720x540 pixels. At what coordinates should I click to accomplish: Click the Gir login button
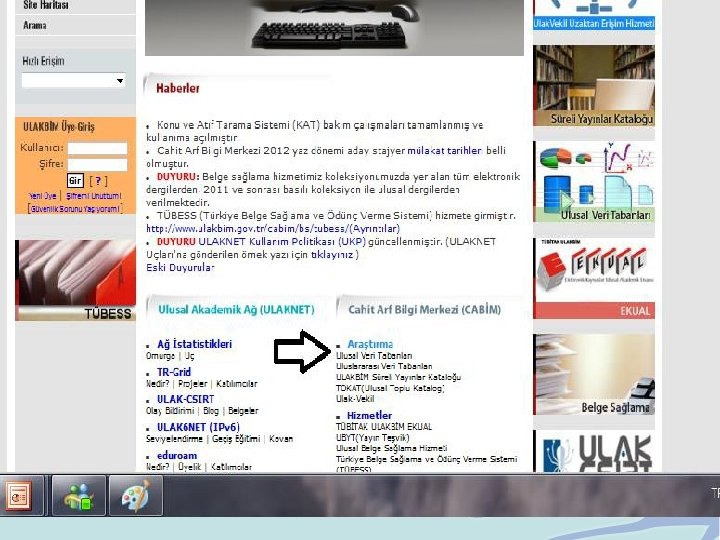[x=75, y=180]
